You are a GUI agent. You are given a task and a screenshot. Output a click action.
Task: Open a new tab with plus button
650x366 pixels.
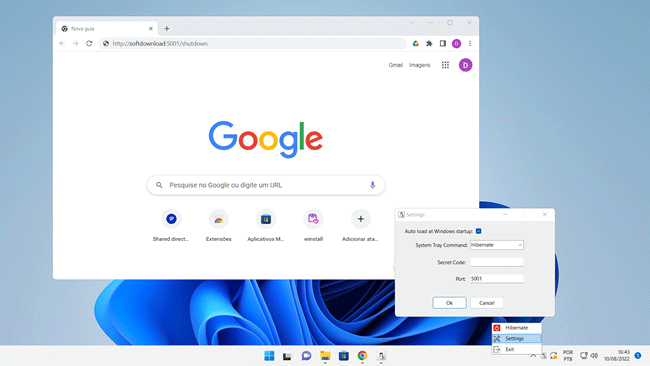167,29
